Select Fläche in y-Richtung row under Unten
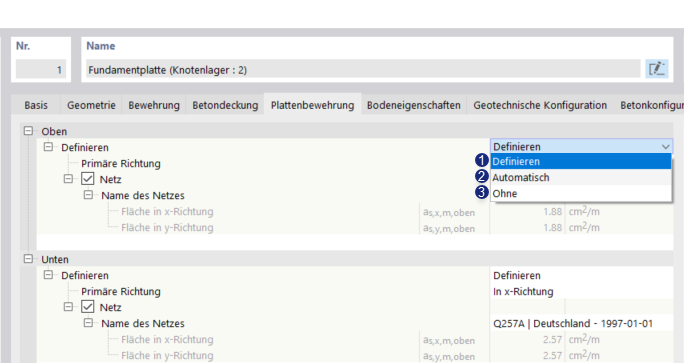This screenshot has height=363, width=684. point(167,355)
